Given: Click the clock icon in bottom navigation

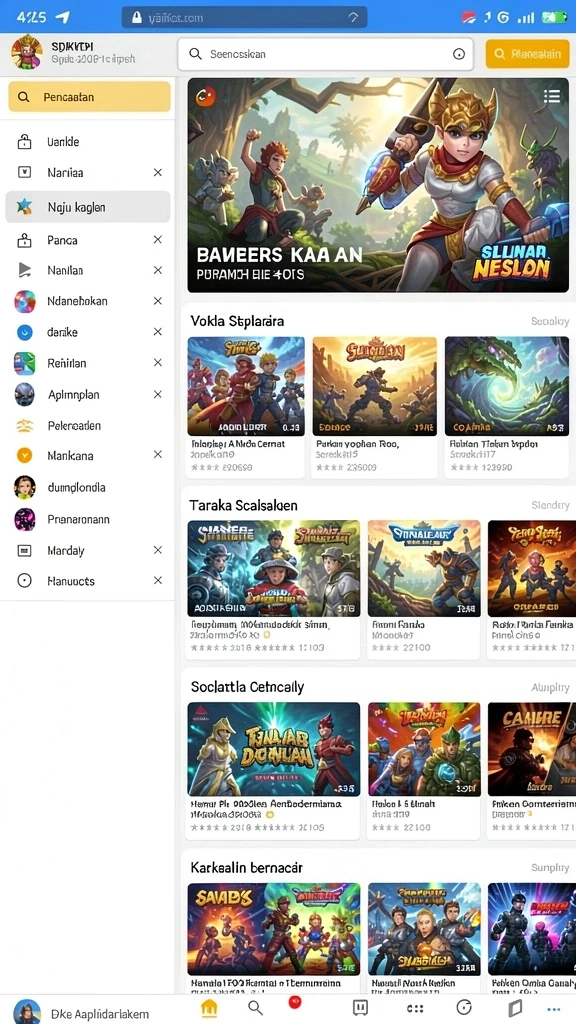Looking at the screenshot, I should 464,1008.
